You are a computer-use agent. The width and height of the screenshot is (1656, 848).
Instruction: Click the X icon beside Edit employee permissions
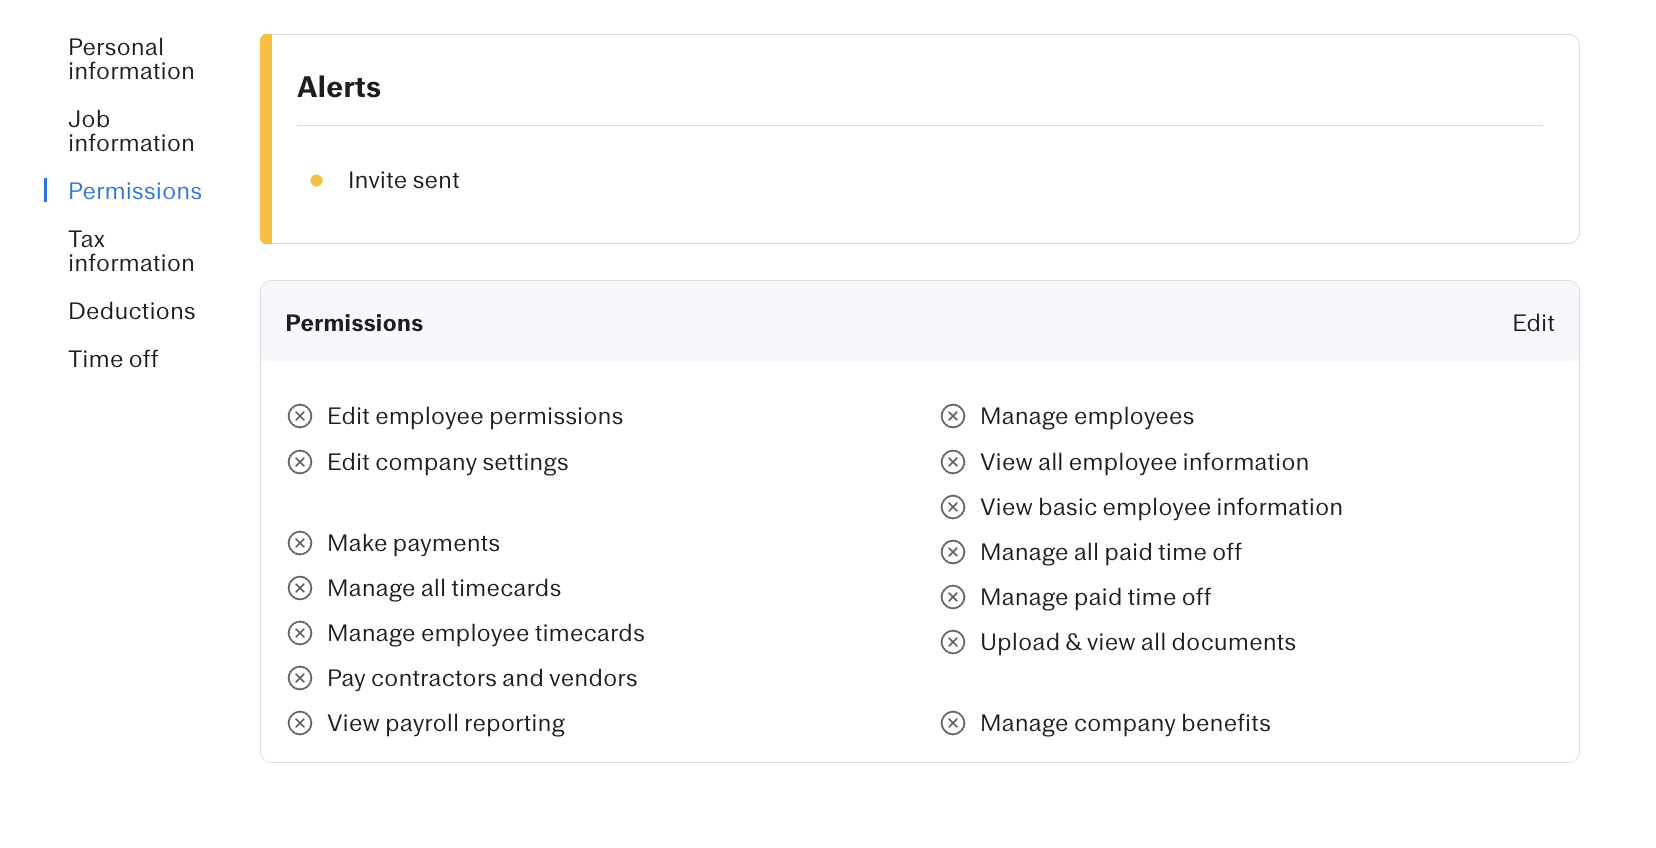click(x=300, y=416)
